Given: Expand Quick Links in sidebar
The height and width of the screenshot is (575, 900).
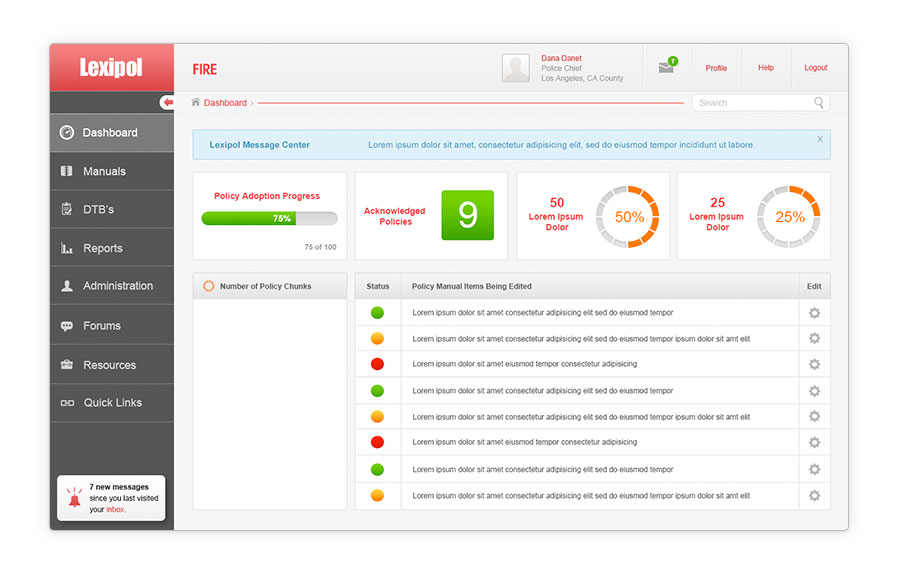Looking at the screenshot, I should 112,403.
